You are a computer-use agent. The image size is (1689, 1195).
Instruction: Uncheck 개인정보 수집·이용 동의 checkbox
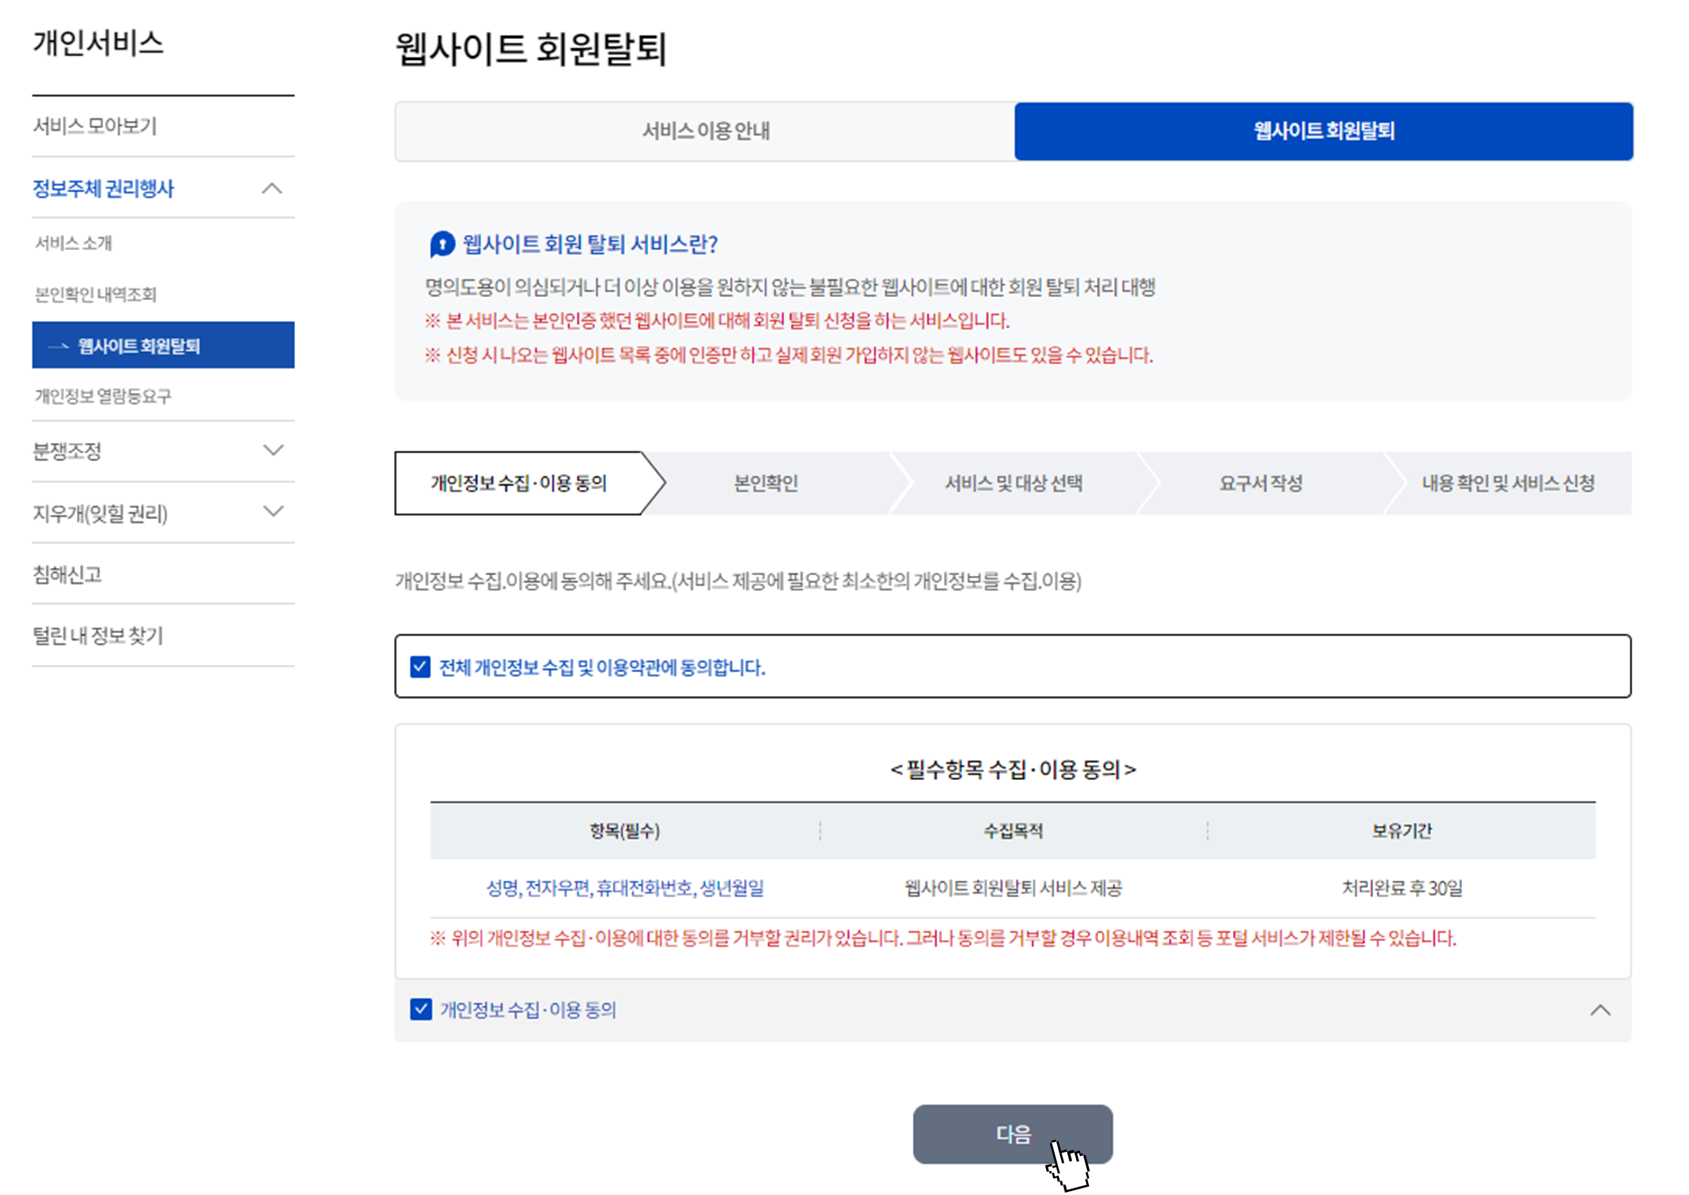click(421, 1009)
